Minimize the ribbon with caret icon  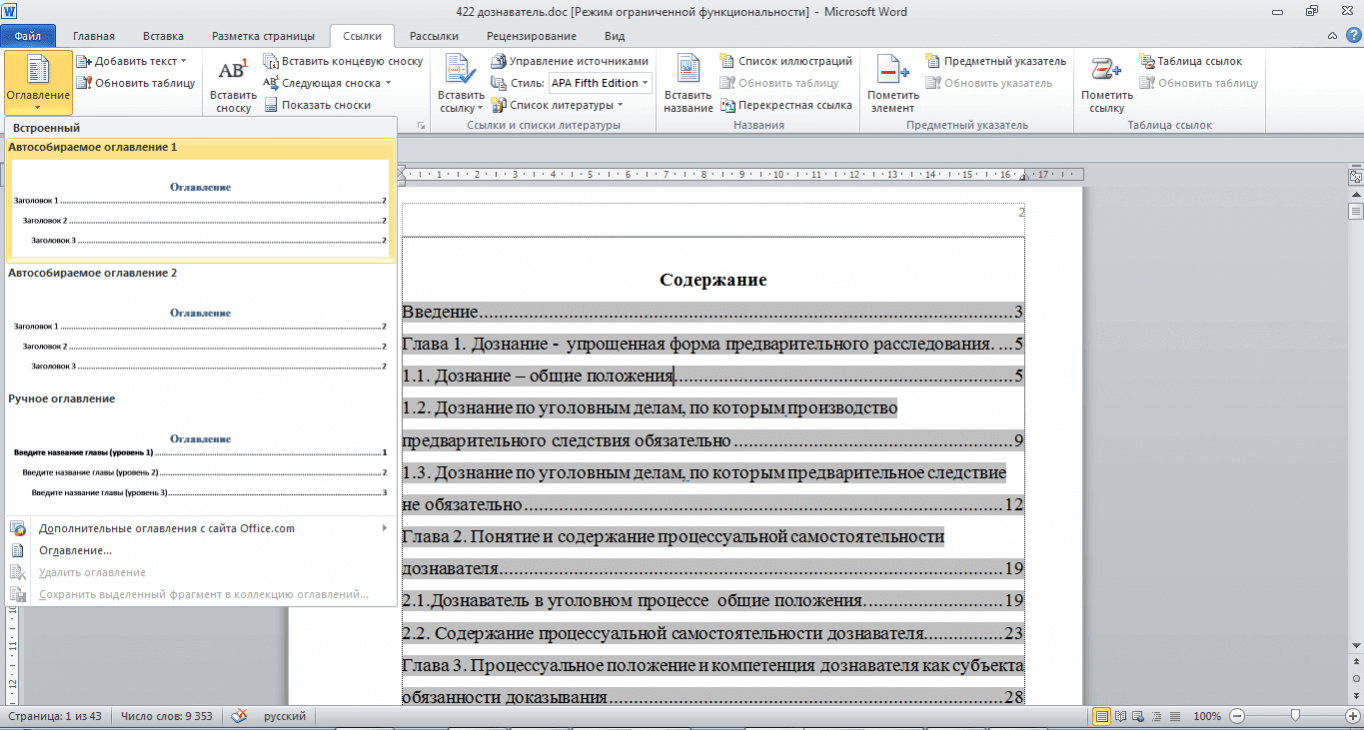1330,35
